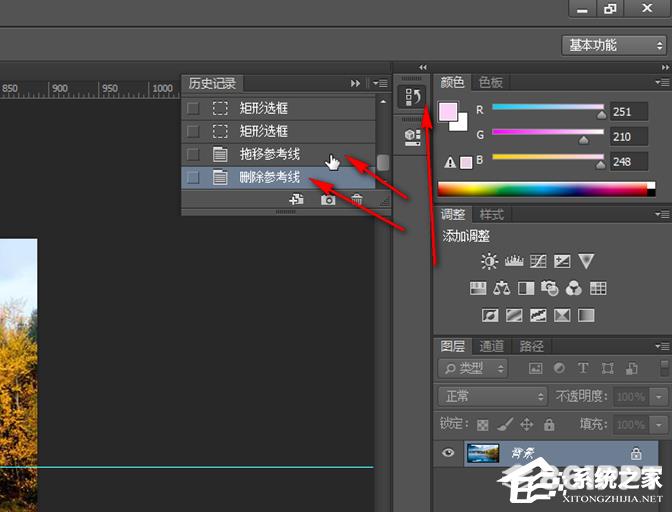
Task: Add Vibrance adjustment triangle icon
Action: click(586, 260)
